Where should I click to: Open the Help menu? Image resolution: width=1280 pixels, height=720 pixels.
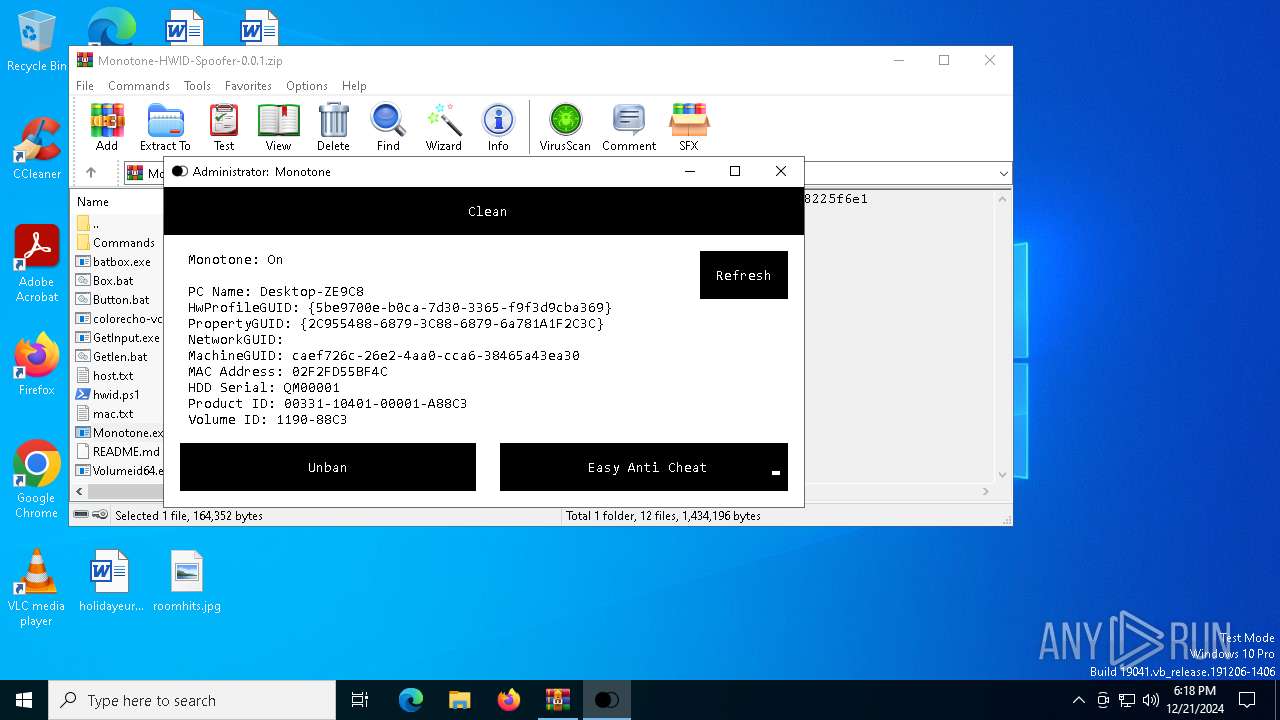click(354, 86)
